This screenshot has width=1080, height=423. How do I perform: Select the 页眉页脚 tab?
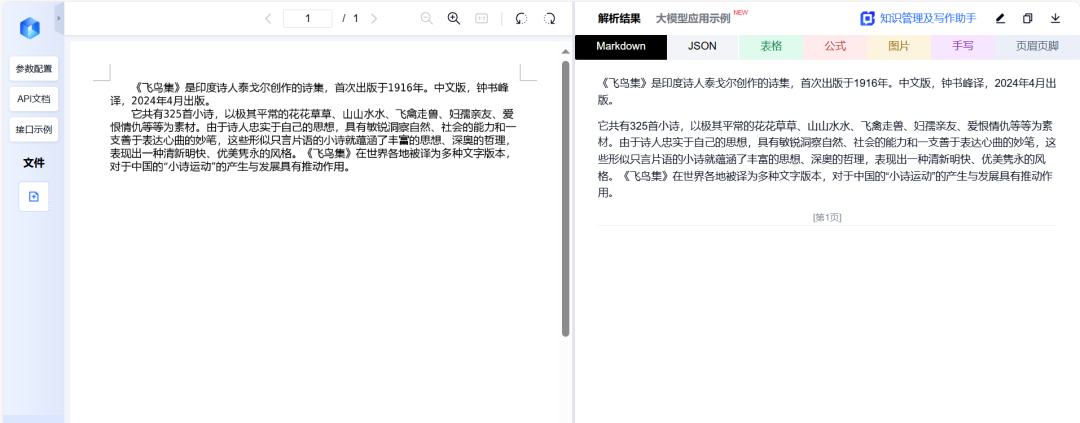click(x=1037, y=47)
